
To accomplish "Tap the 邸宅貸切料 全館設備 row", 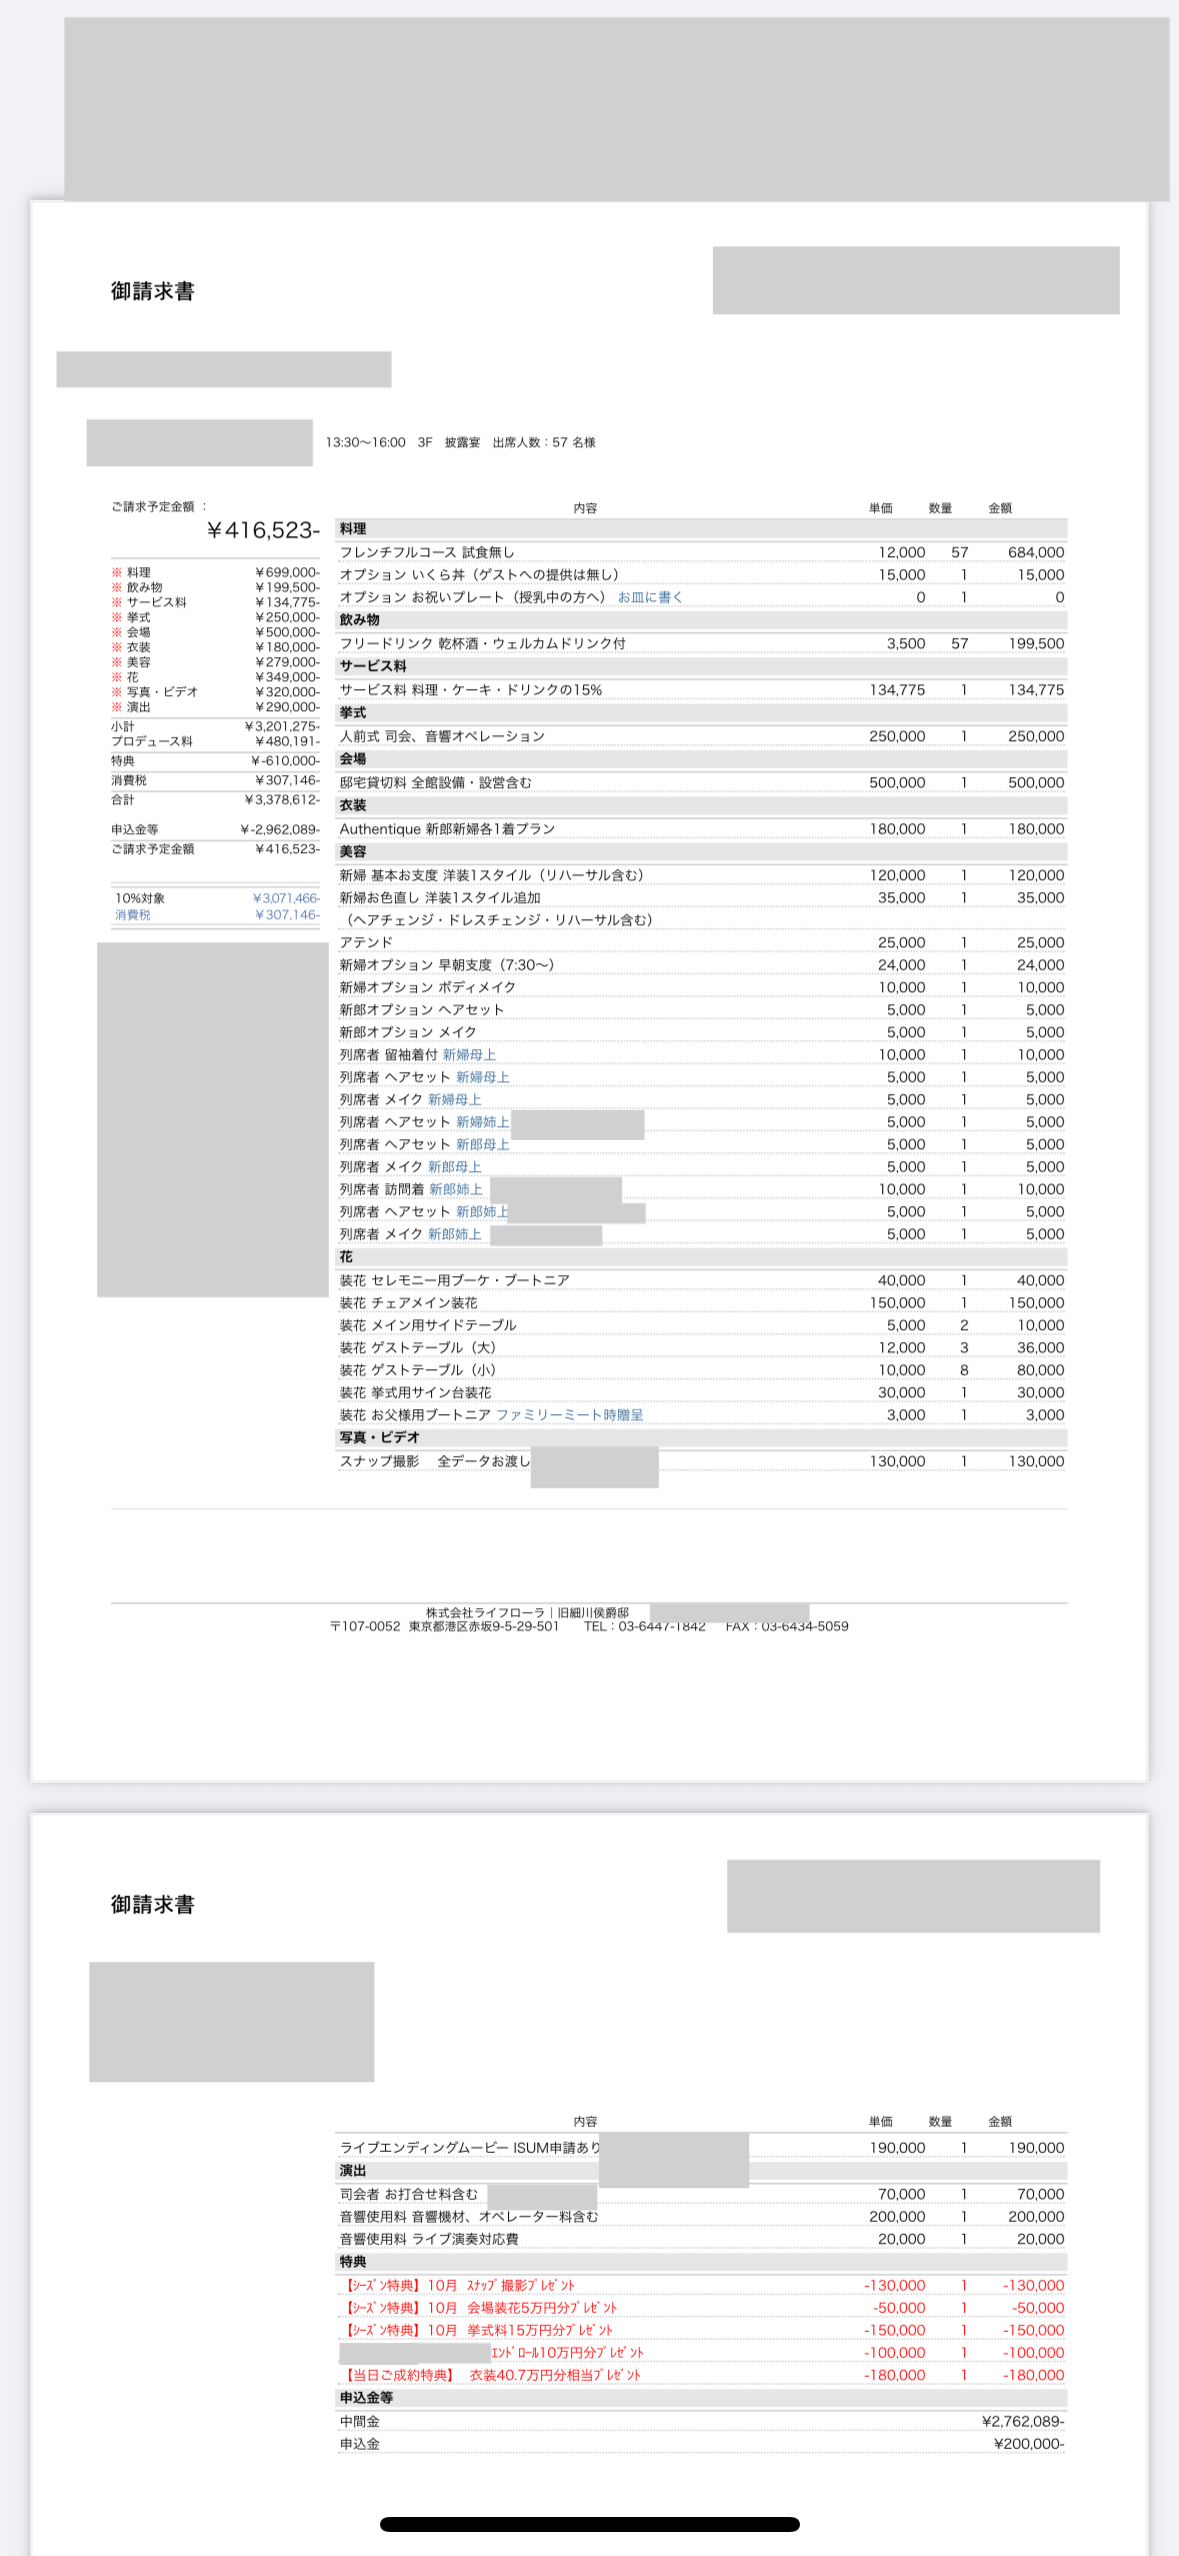I will (x=436, y=783).
